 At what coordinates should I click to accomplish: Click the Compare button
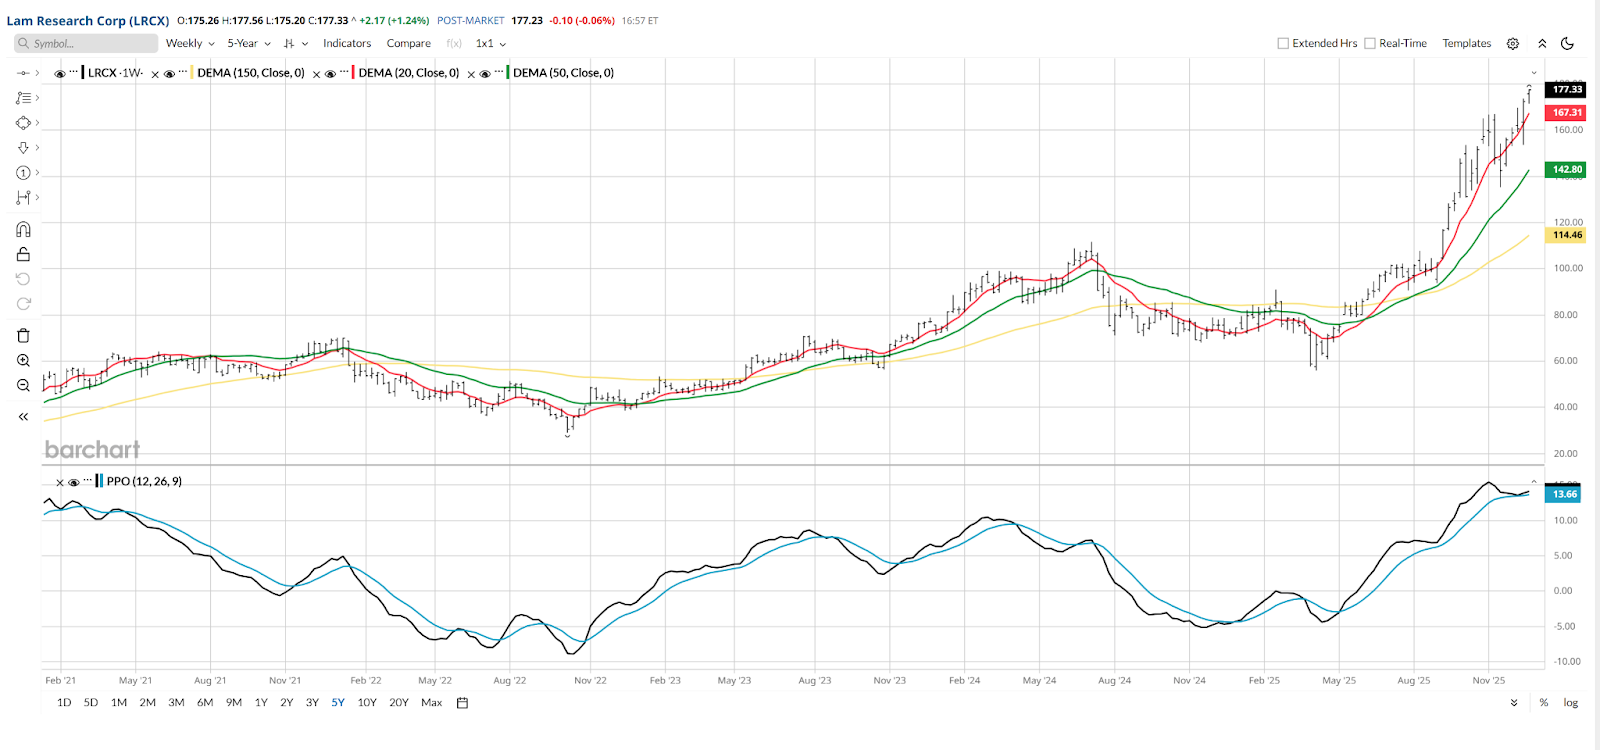408,43
